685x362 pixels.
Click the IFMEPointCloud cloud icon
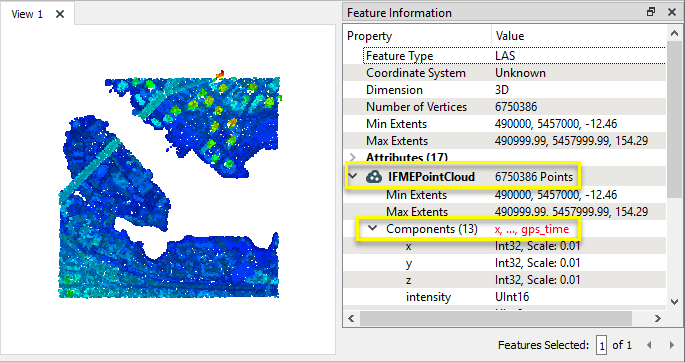(374, 177)
